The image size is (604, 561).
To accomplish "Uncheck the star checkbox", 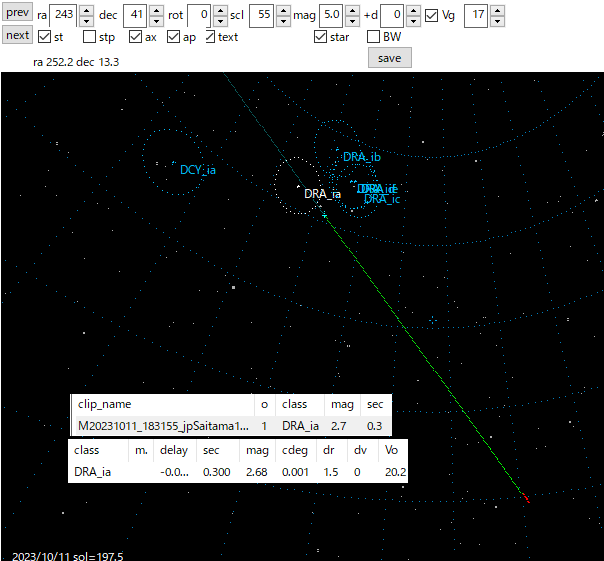I will click(x=320, y=37).
